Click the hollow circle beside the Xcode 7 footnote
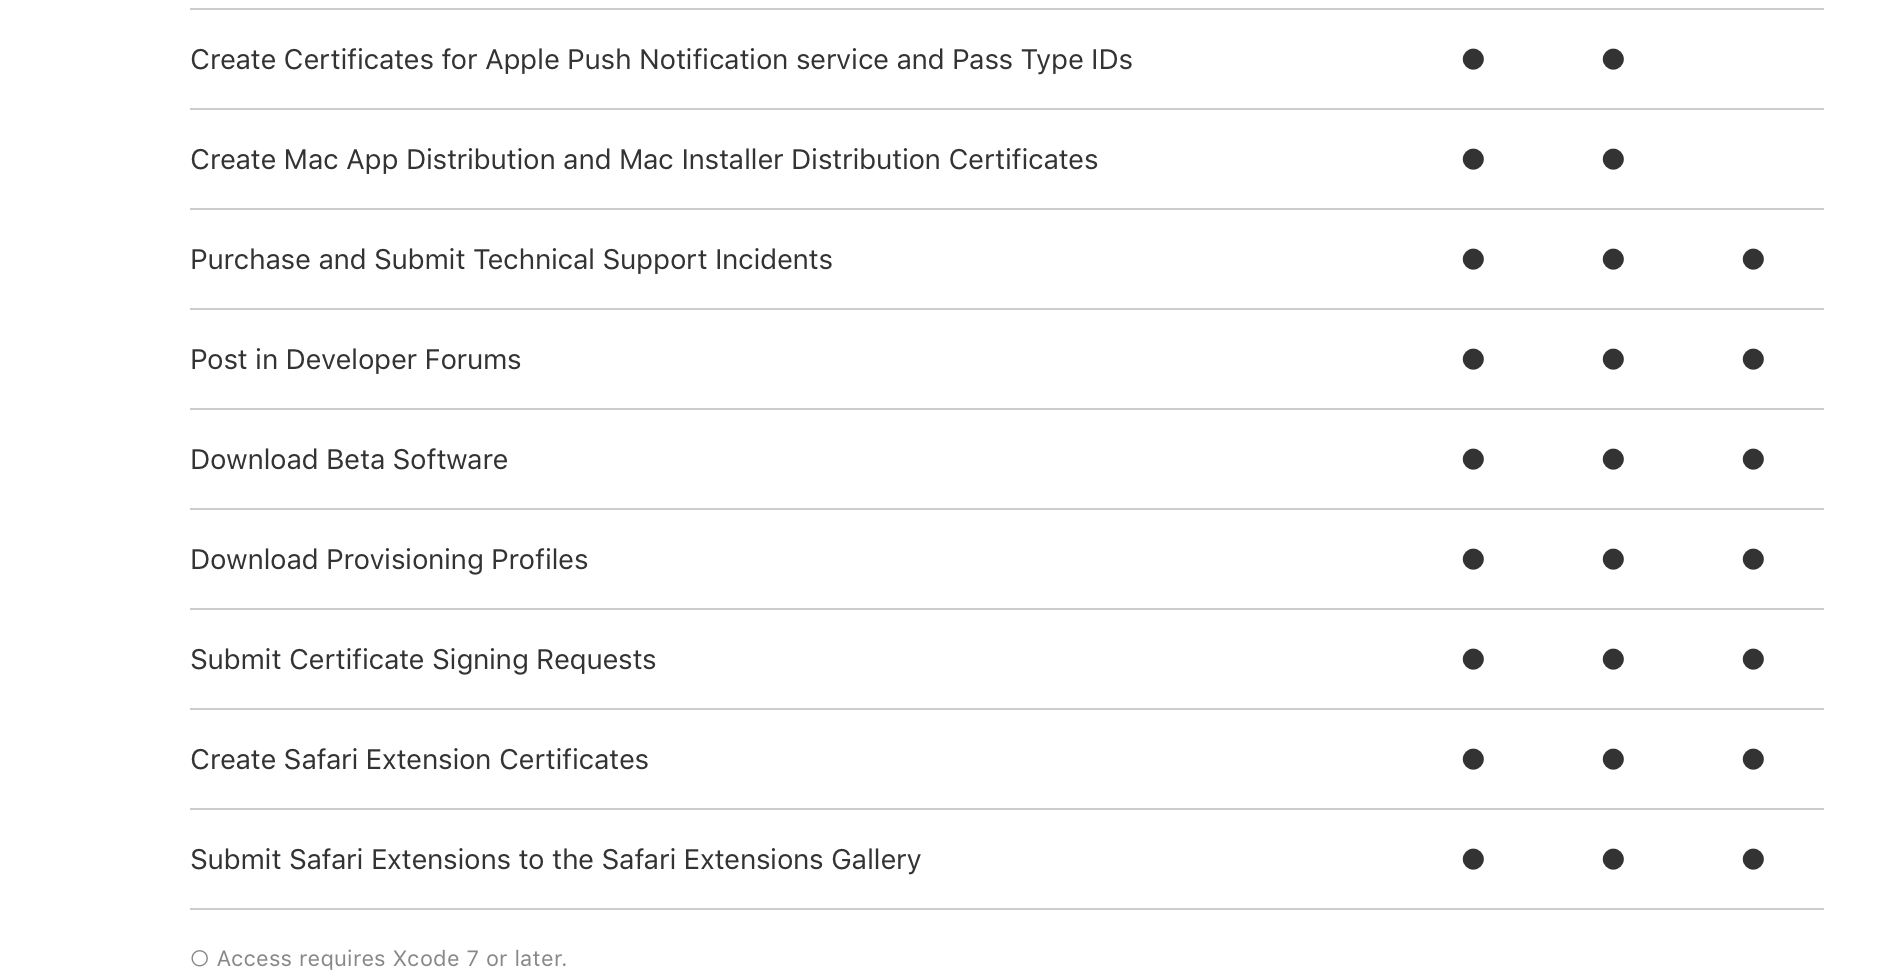The image size is (1878, 980). 199,958
